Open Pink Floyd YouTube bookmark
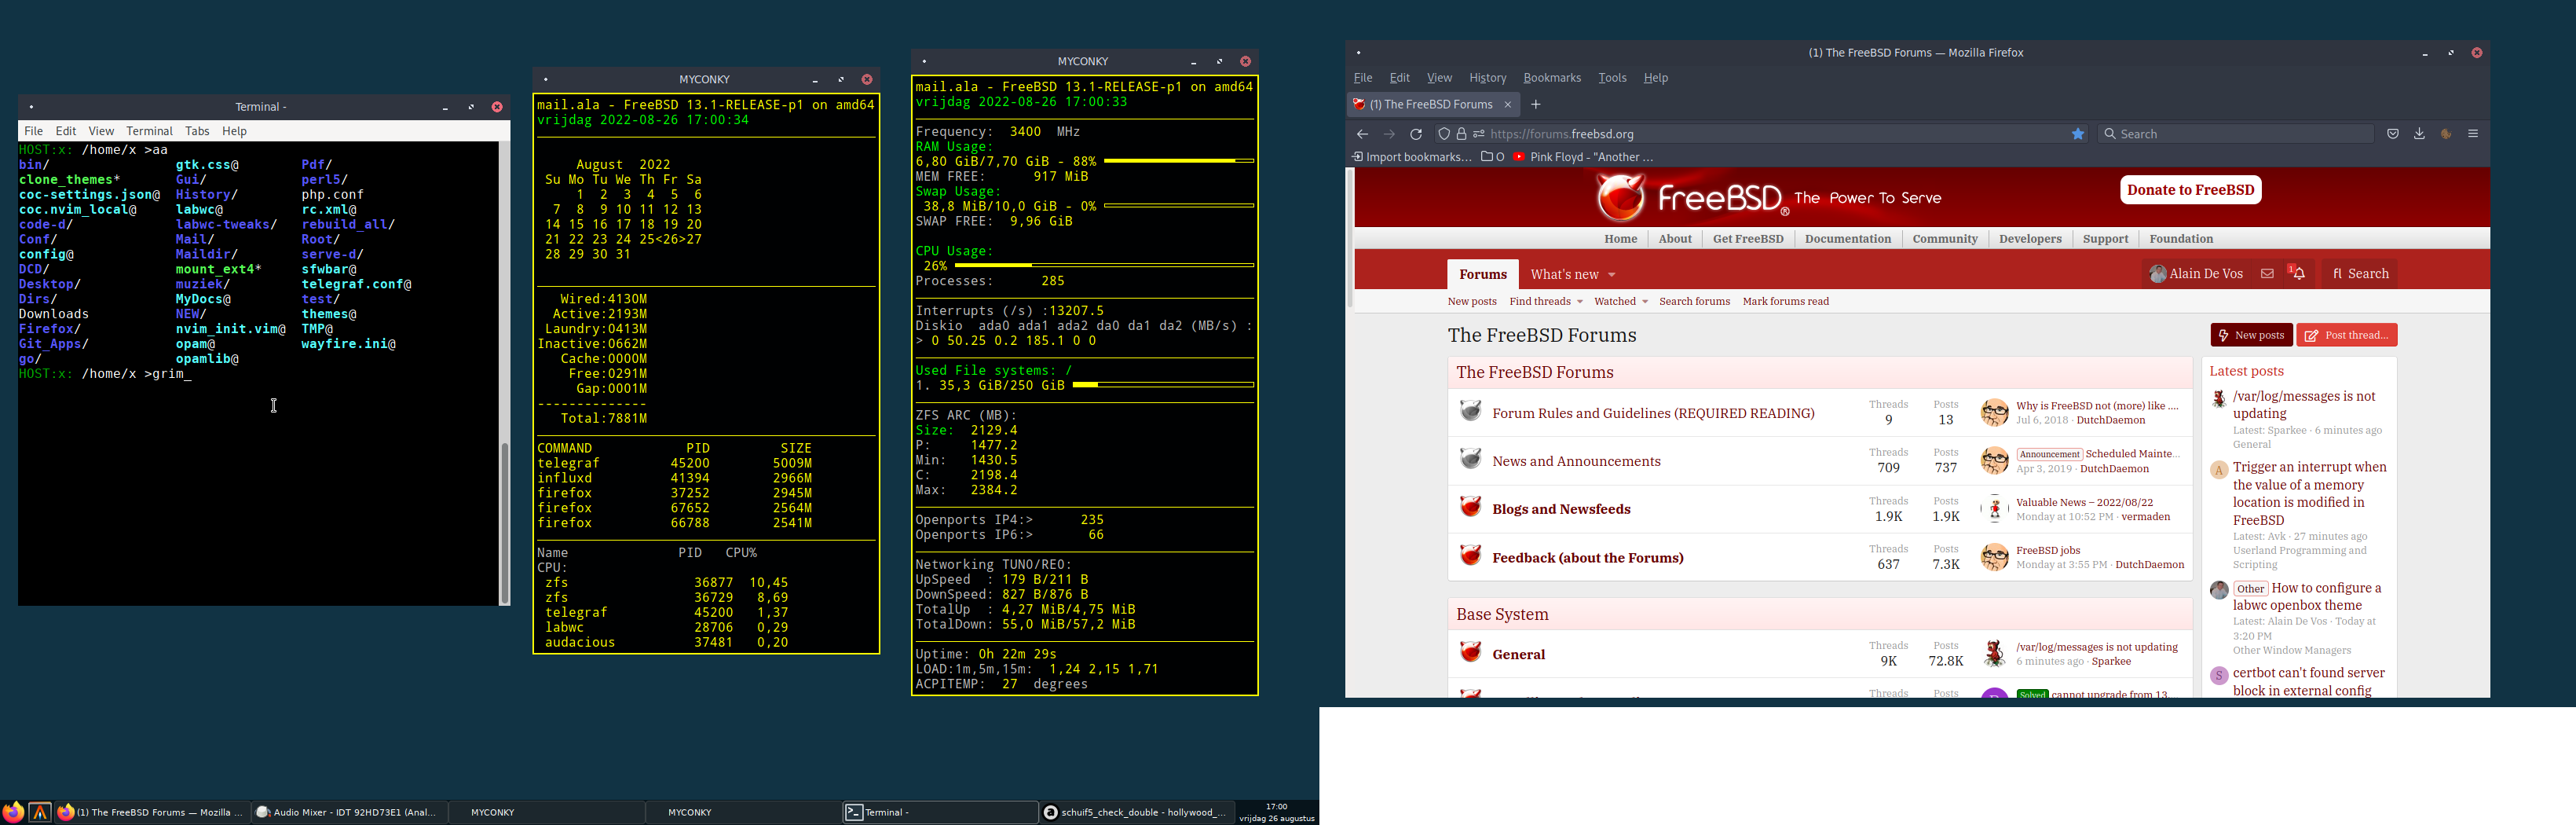The image size is (2576, 825). pos(1583,157)
